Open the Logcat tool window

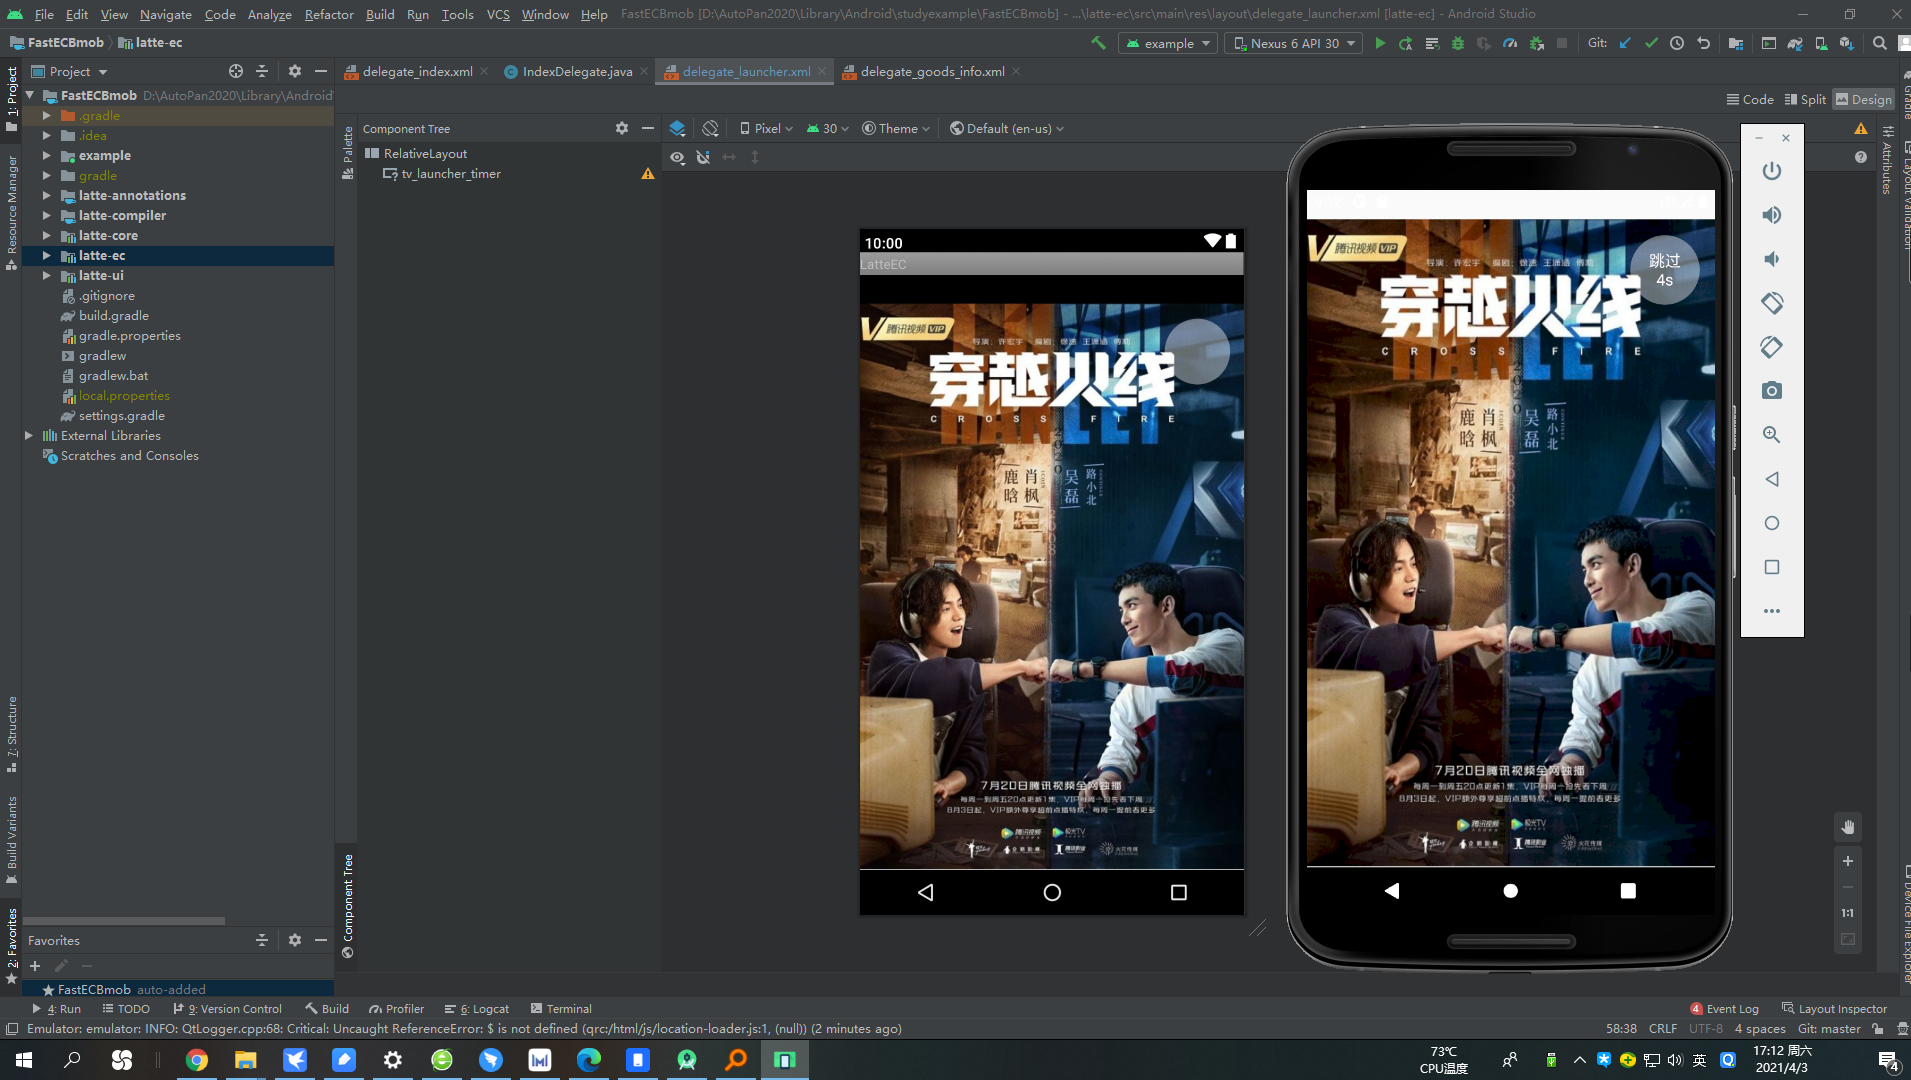click(x=477, y=1008)
